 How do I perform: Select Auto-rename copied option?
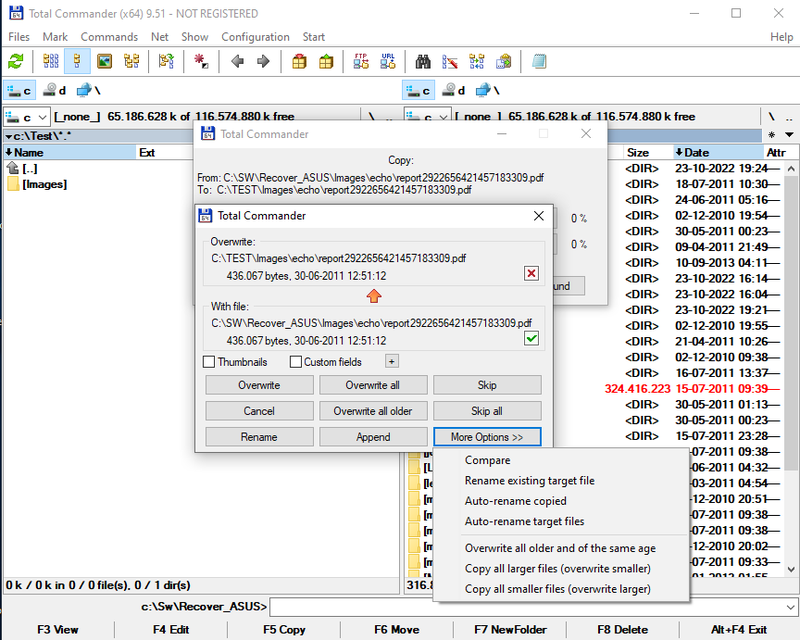pos(561,501)
